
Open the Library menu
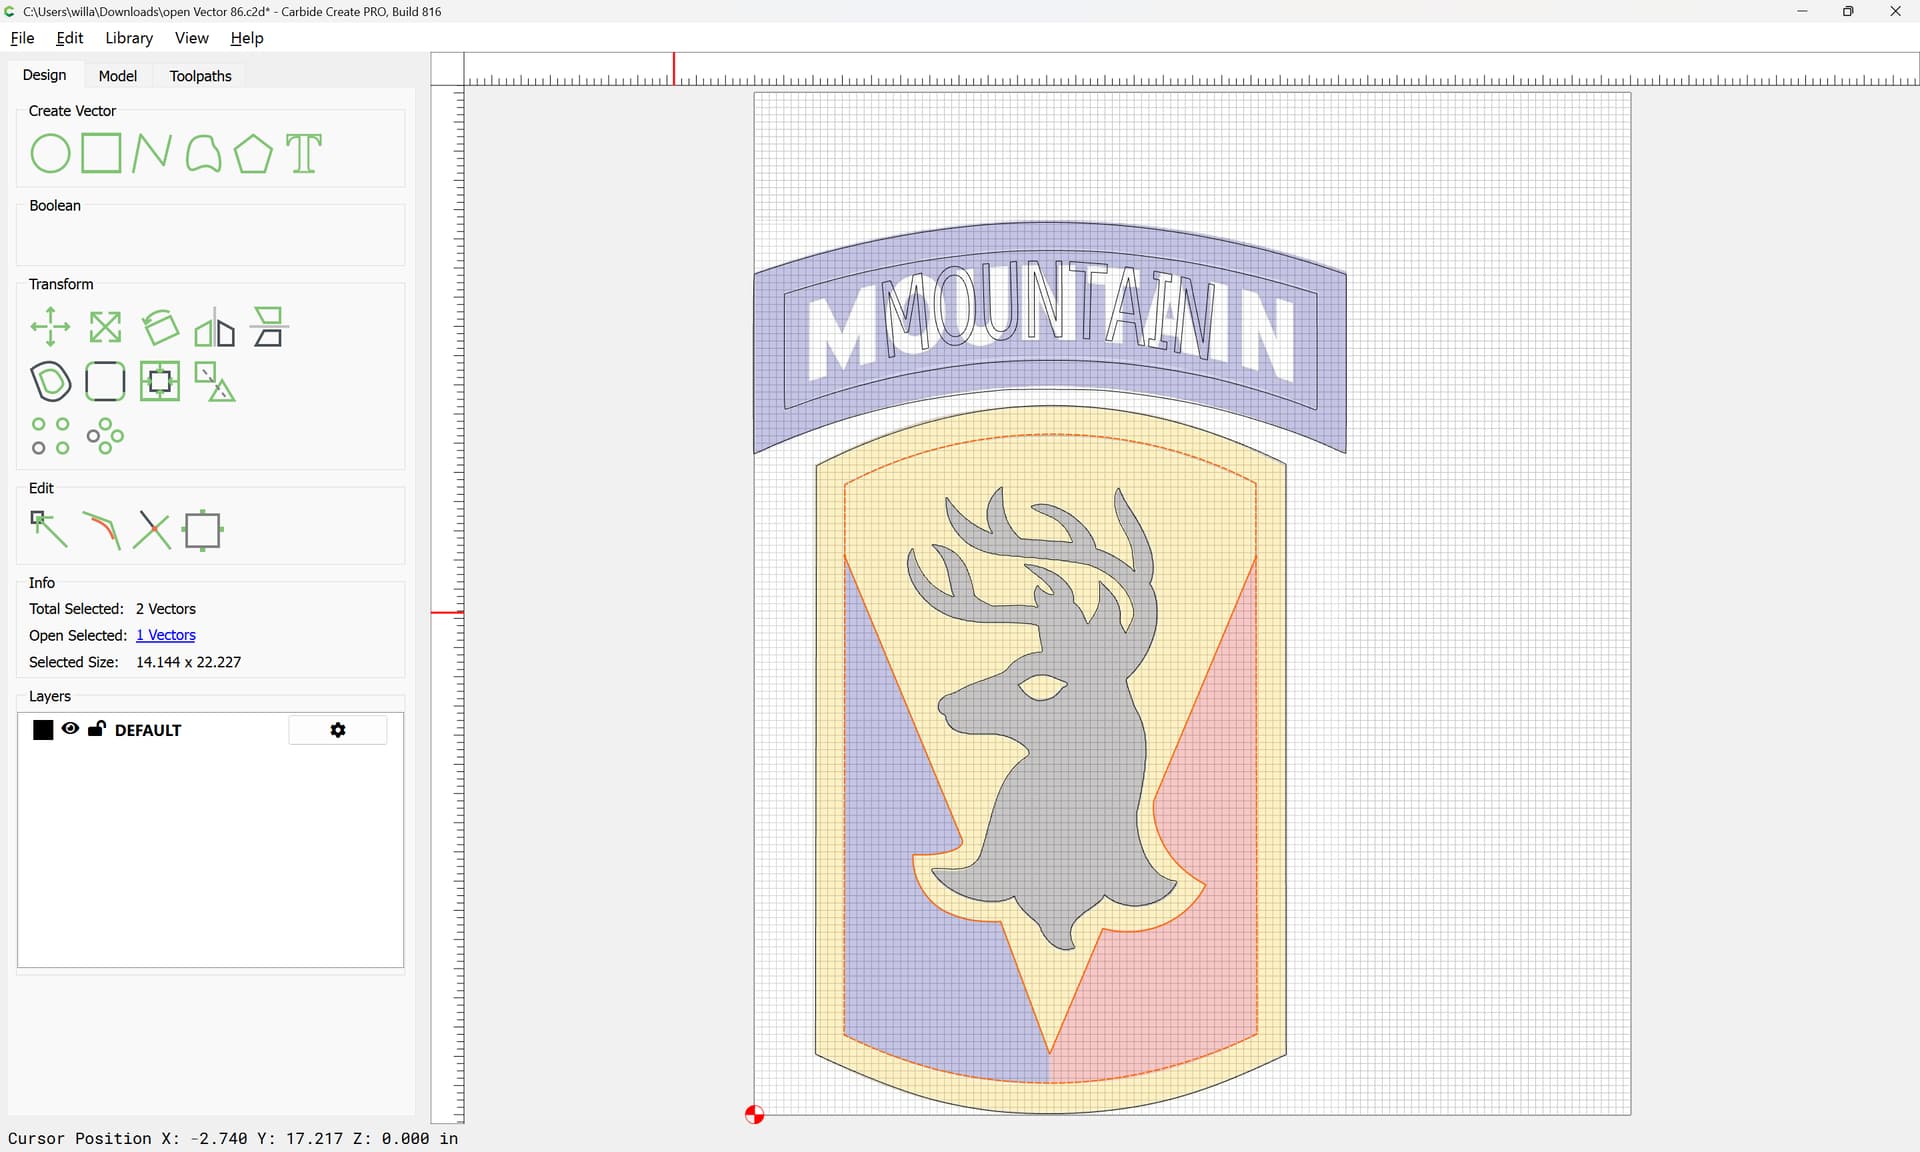129,38
